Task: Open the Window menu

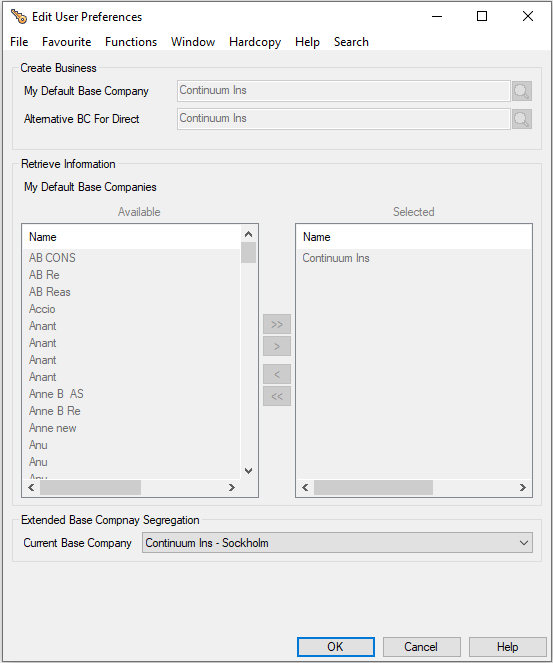Action: pos(193,42)
